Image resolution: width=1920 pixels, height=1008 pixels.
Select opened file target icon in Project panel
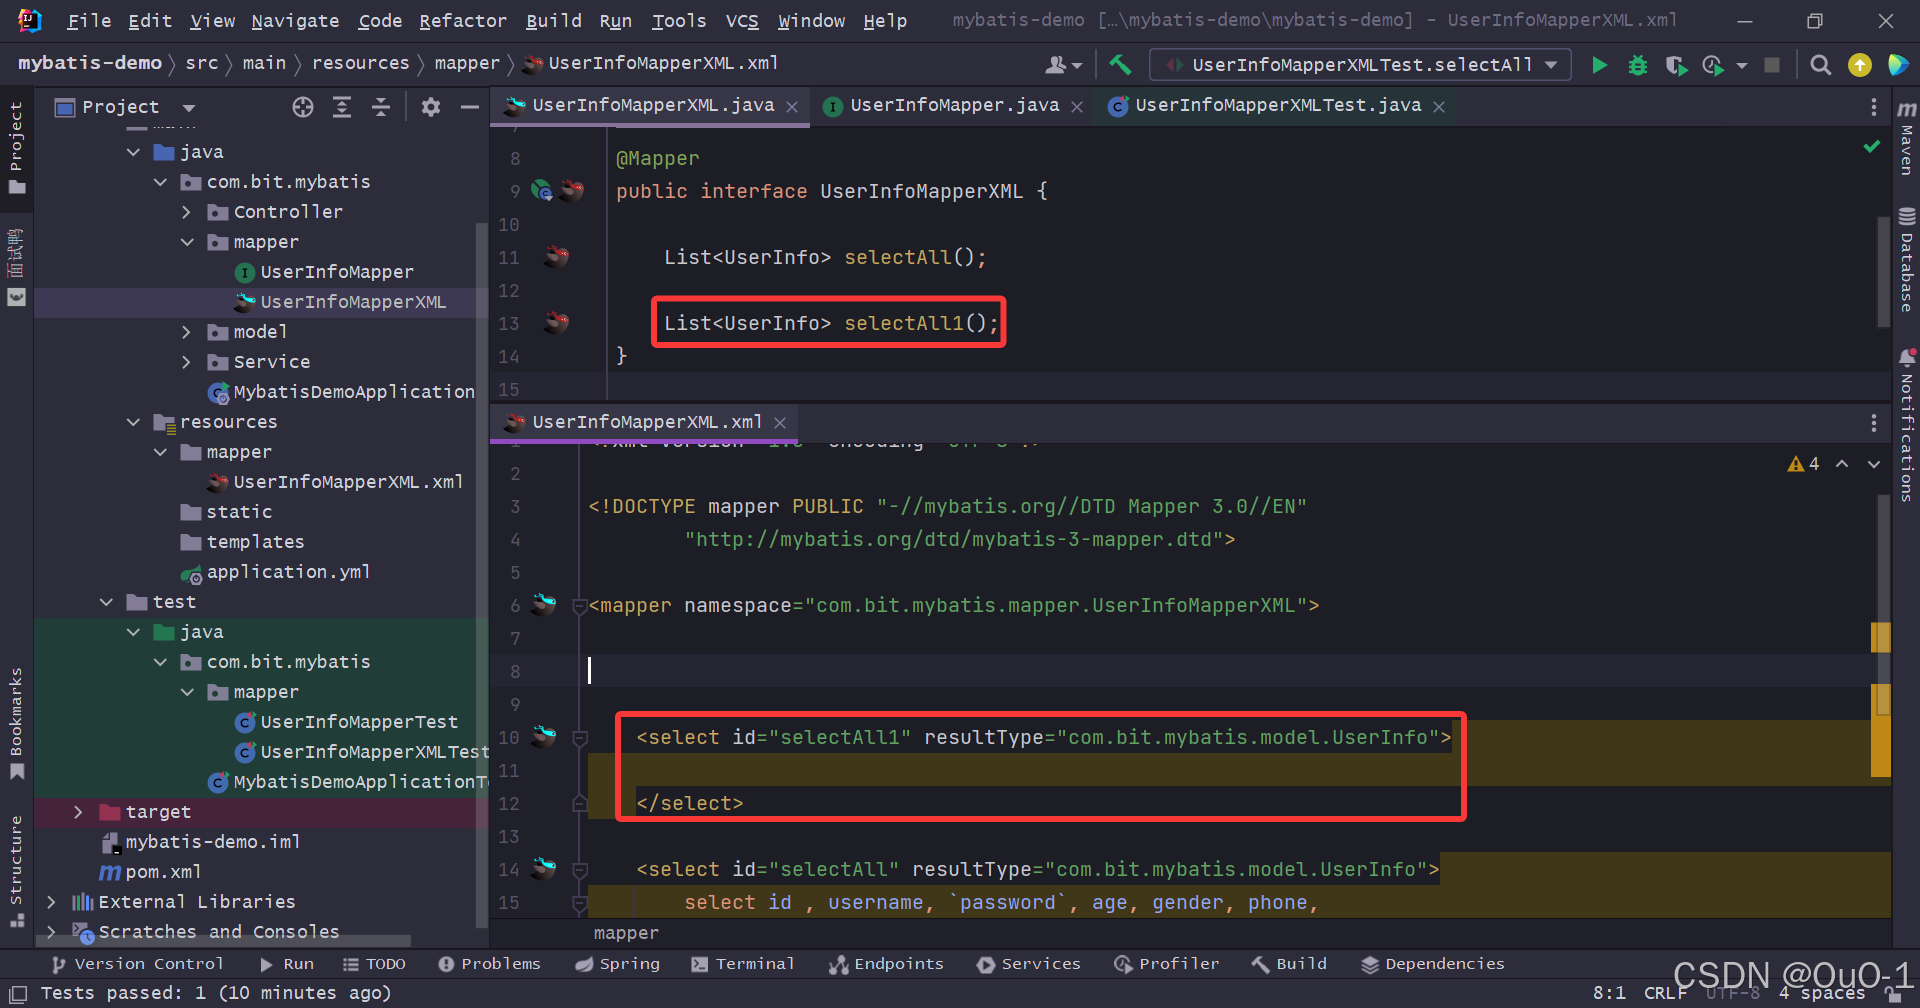coord(303,107)
